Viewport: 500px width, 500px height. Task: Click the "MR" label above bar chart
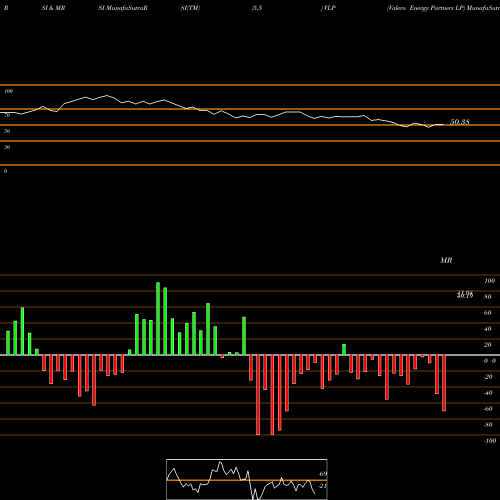click(x=446, y=260)
